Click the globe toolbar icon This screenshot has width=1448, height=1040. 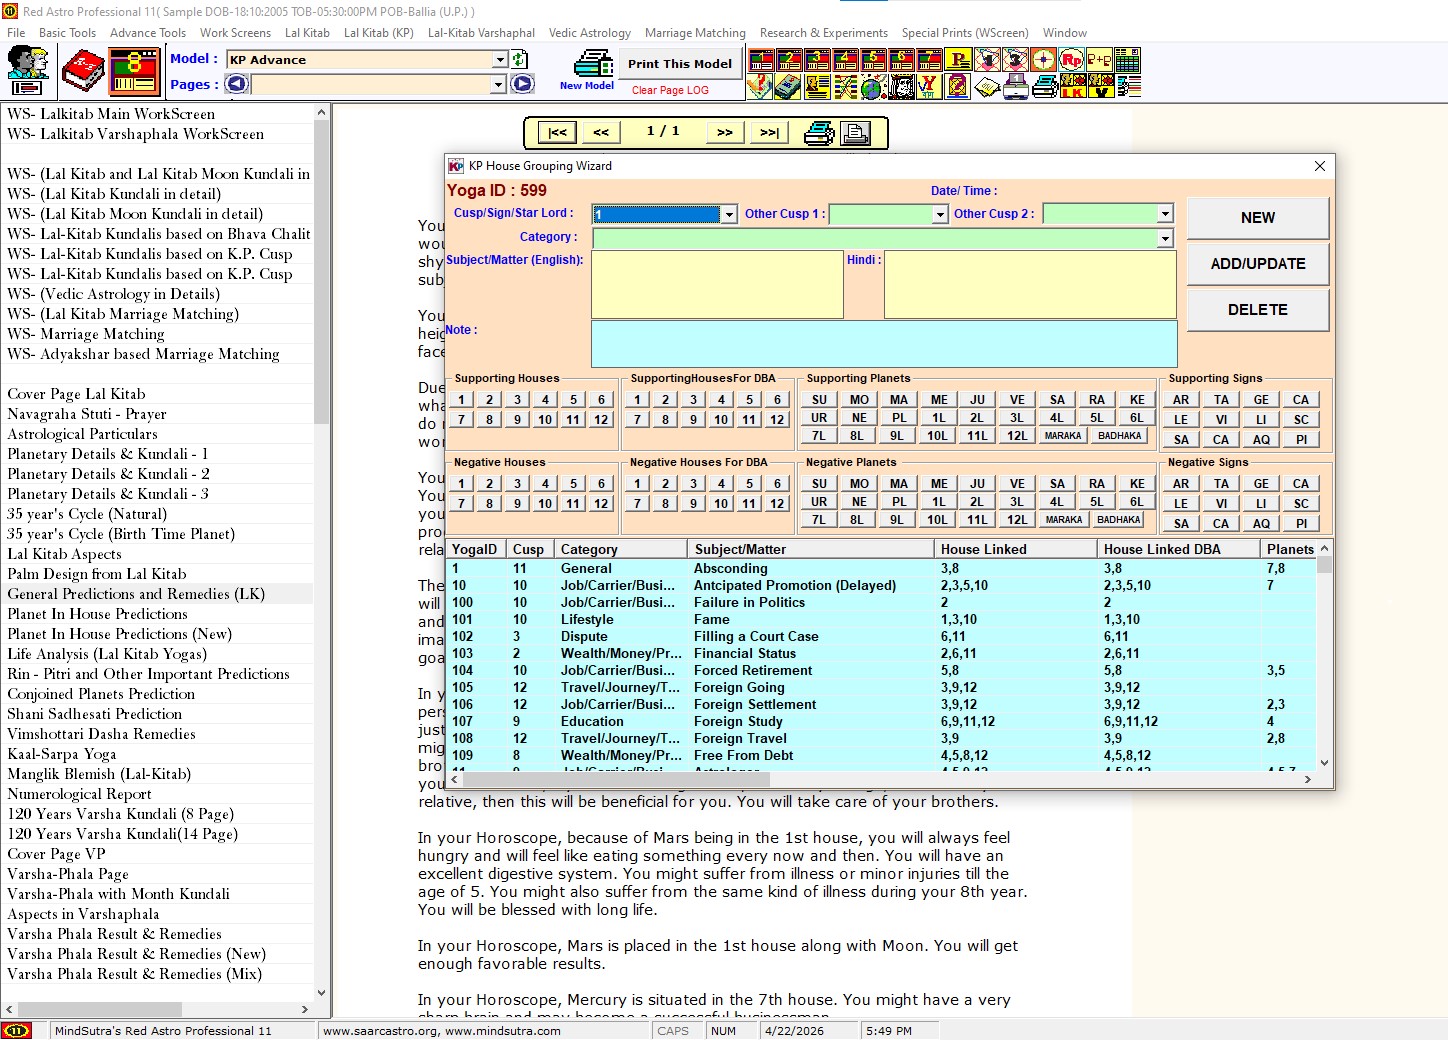873,87
